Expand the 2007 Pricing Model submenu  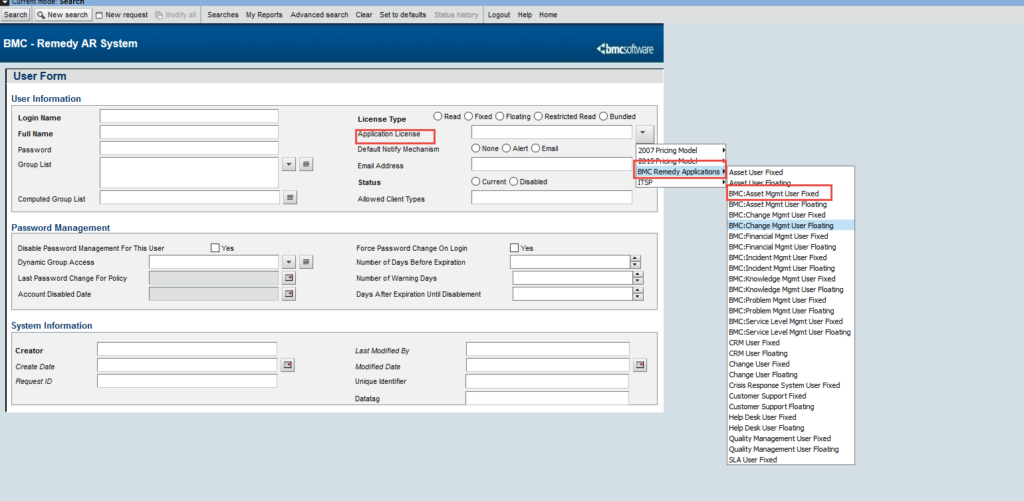tap(681, 150)
